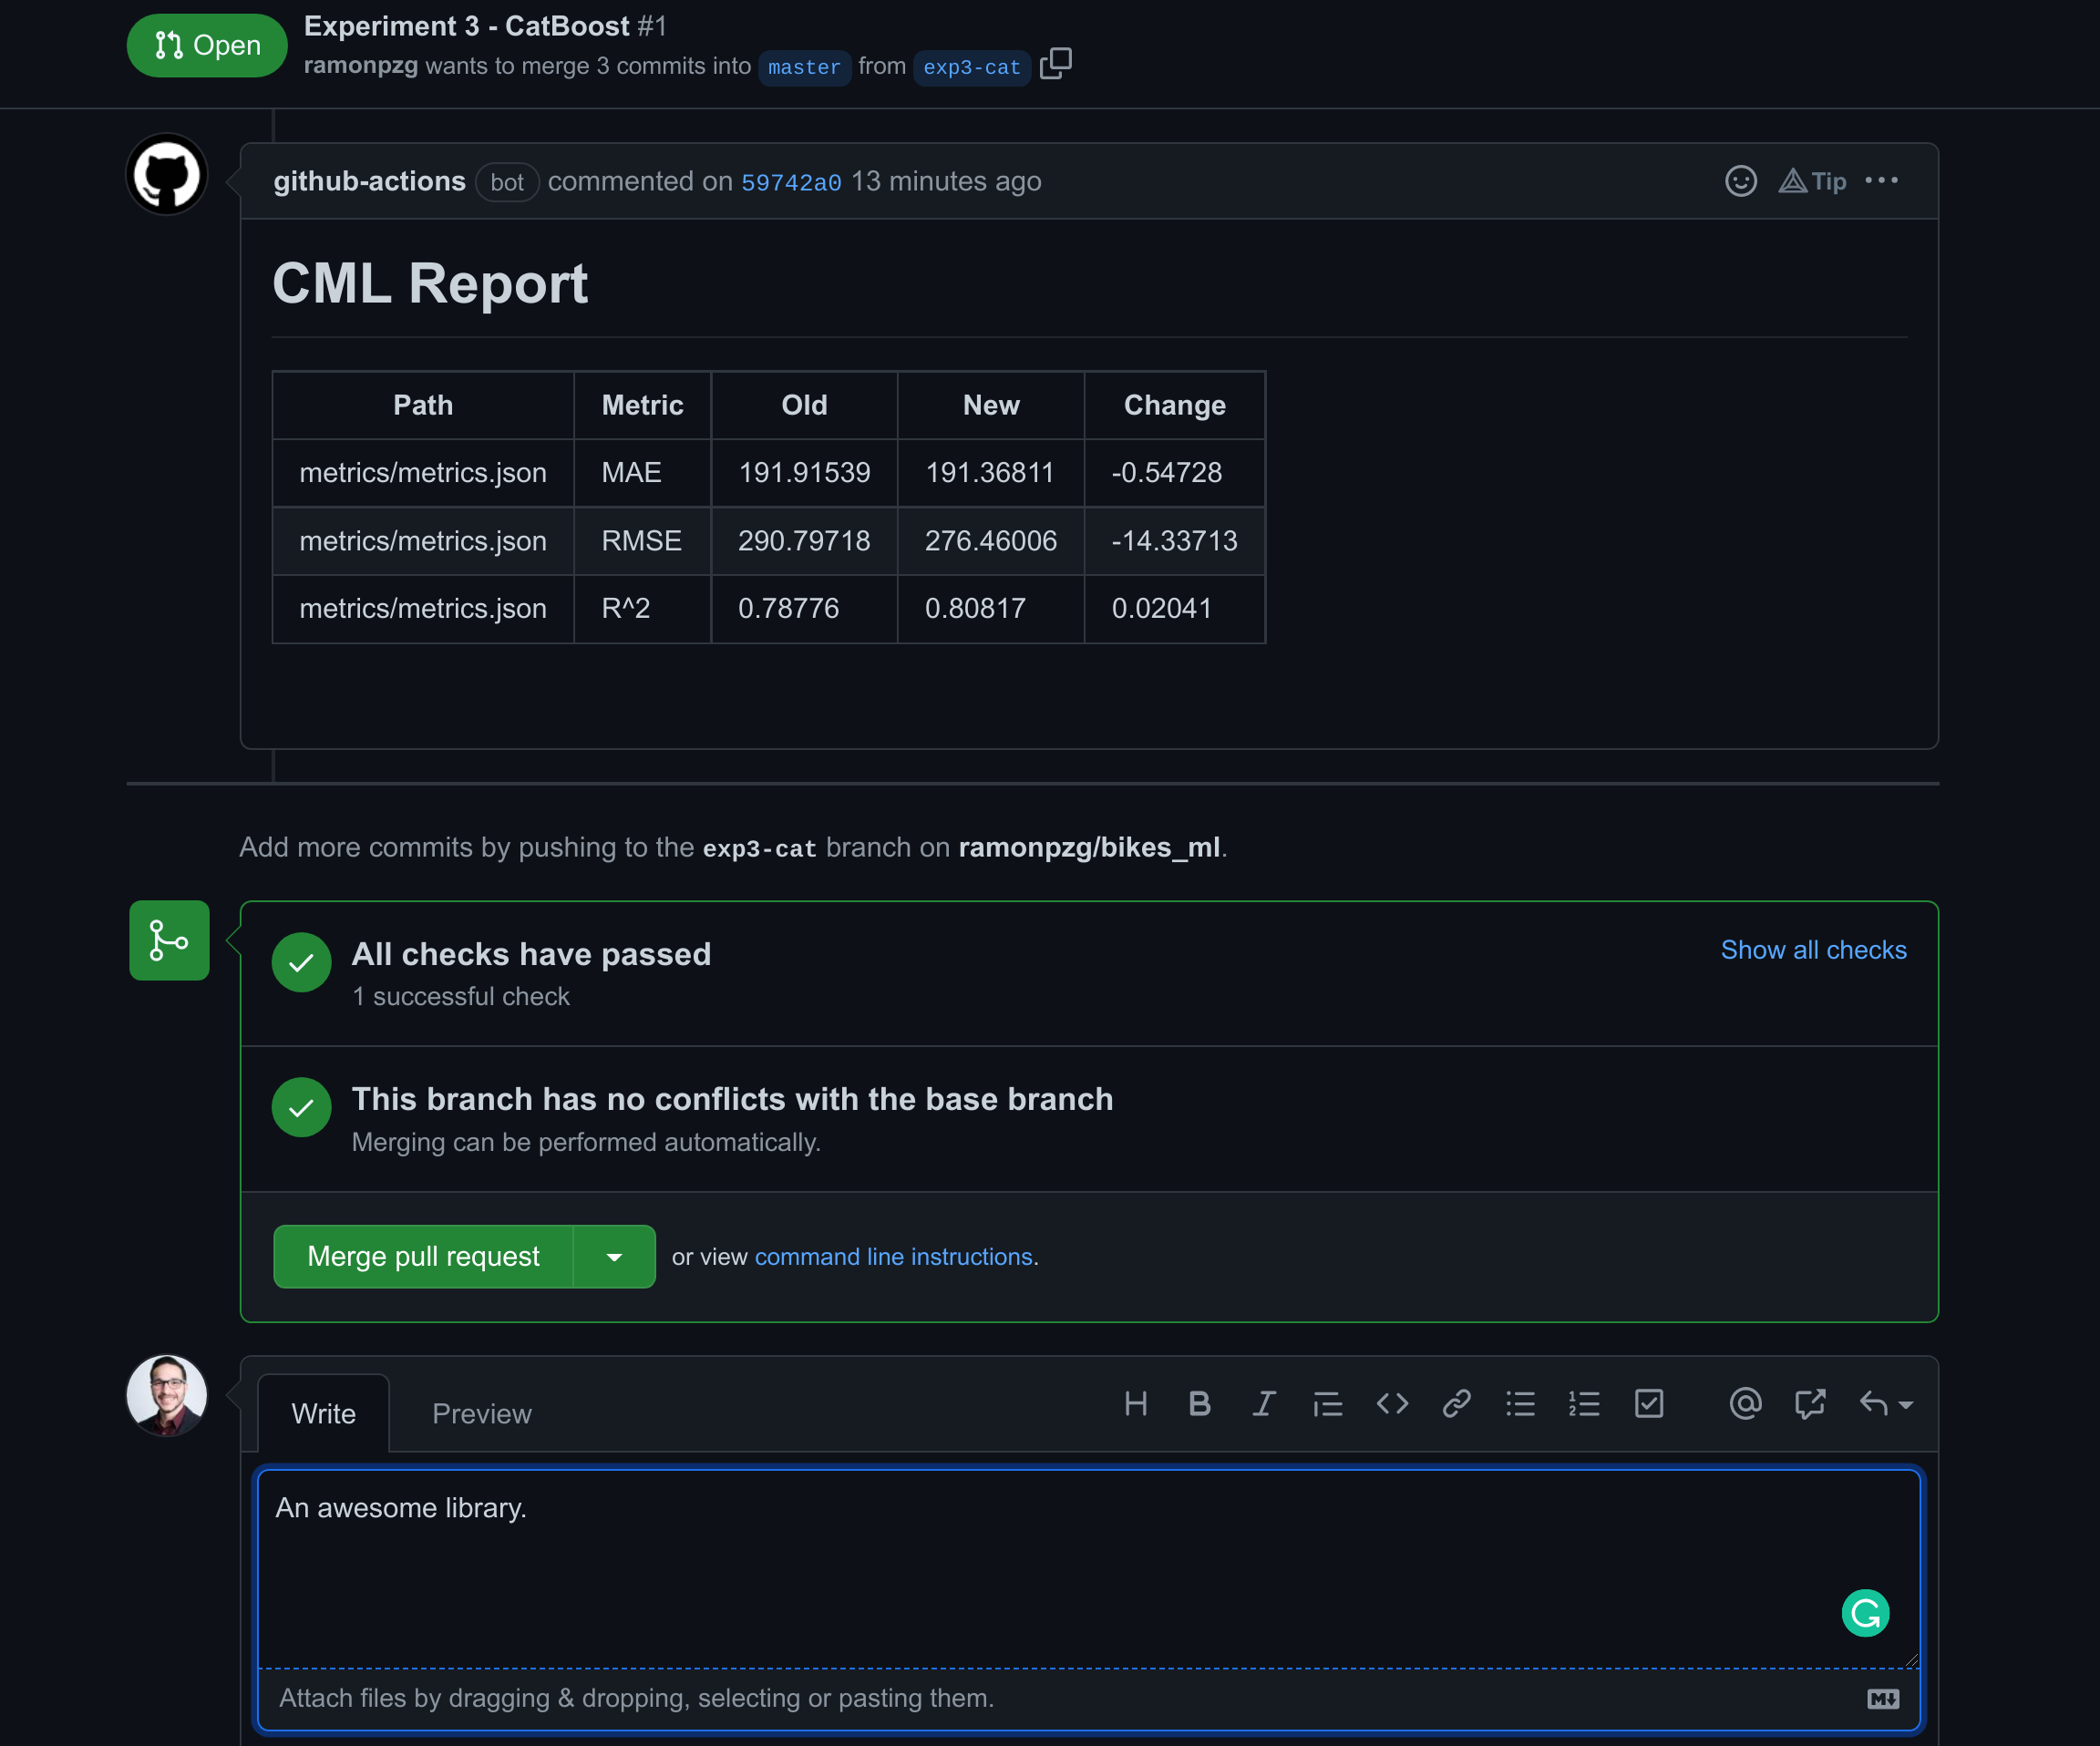This screenshot has width=2100, height=1746.
Task: Click the bot label badge
Action: click(507, 182)
